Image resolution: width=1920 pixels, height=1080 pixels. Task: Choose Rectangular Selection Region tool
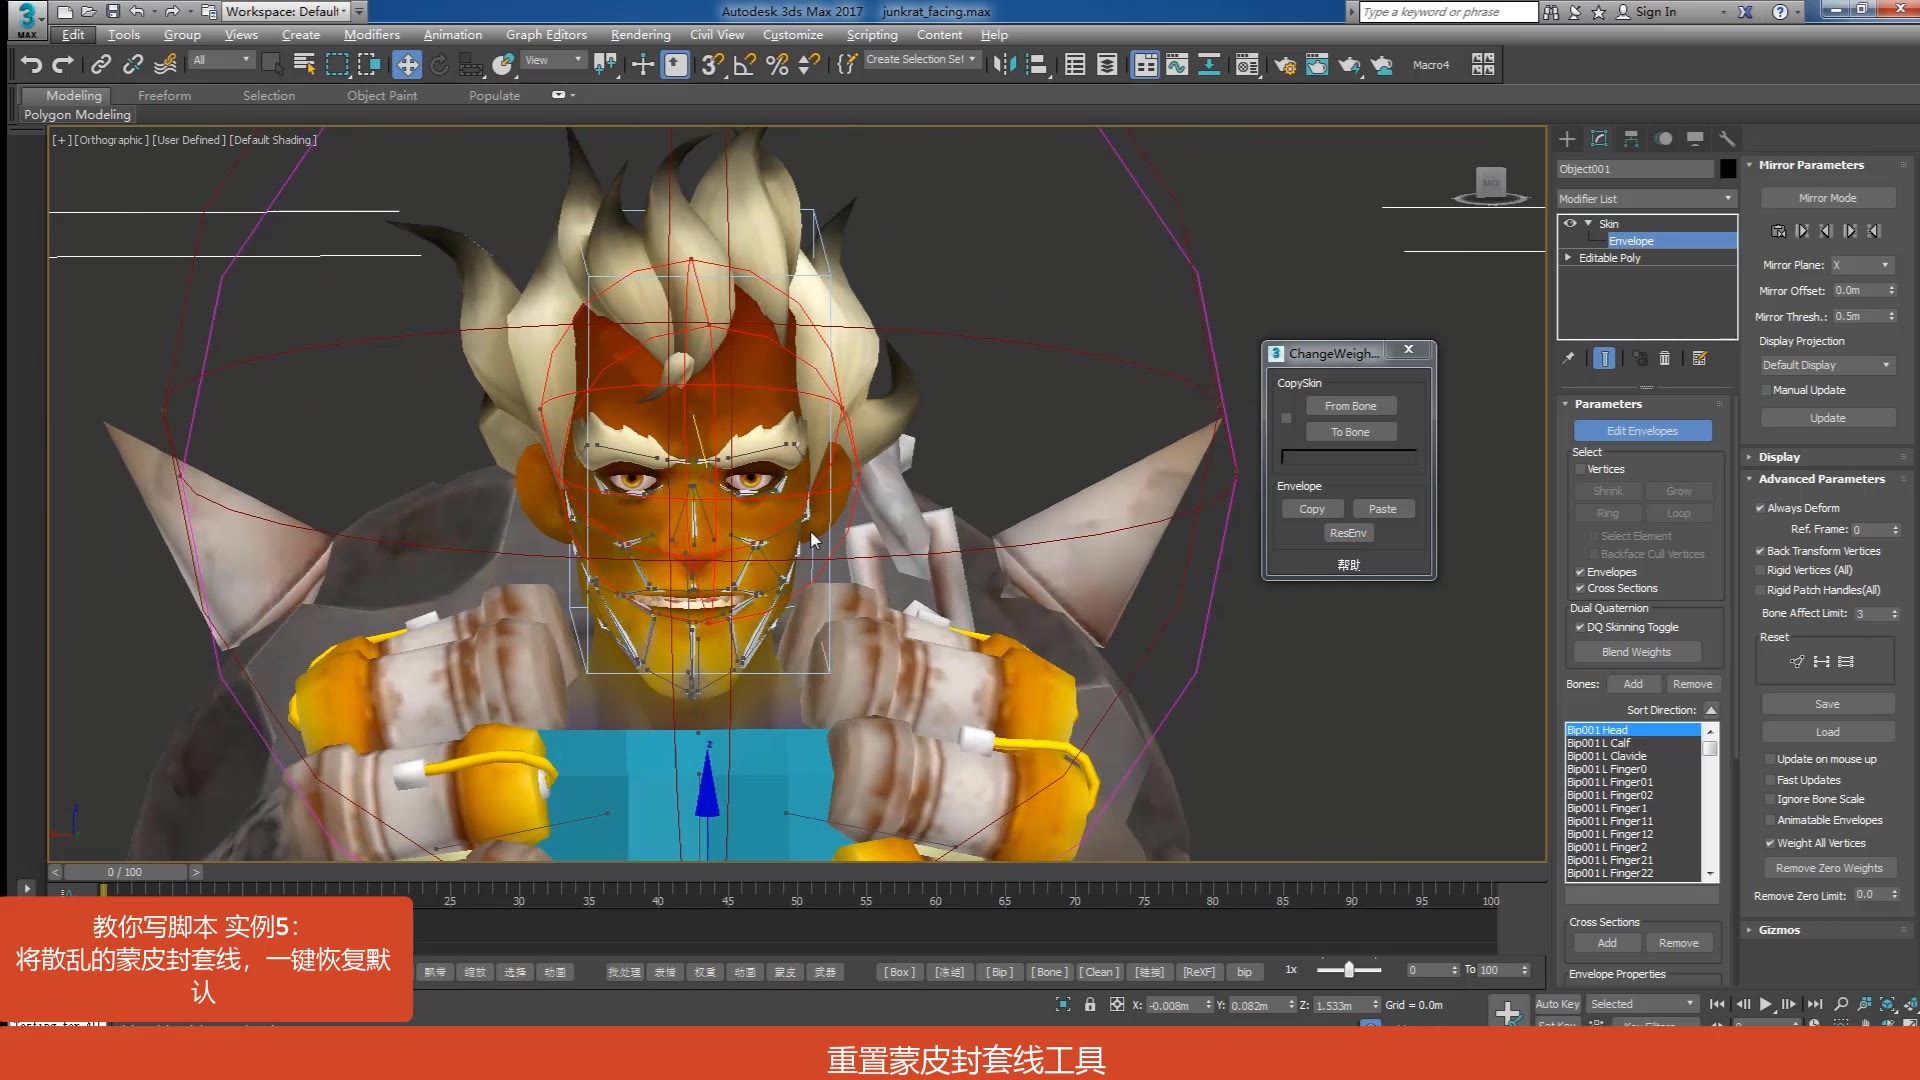click(337, 65)
